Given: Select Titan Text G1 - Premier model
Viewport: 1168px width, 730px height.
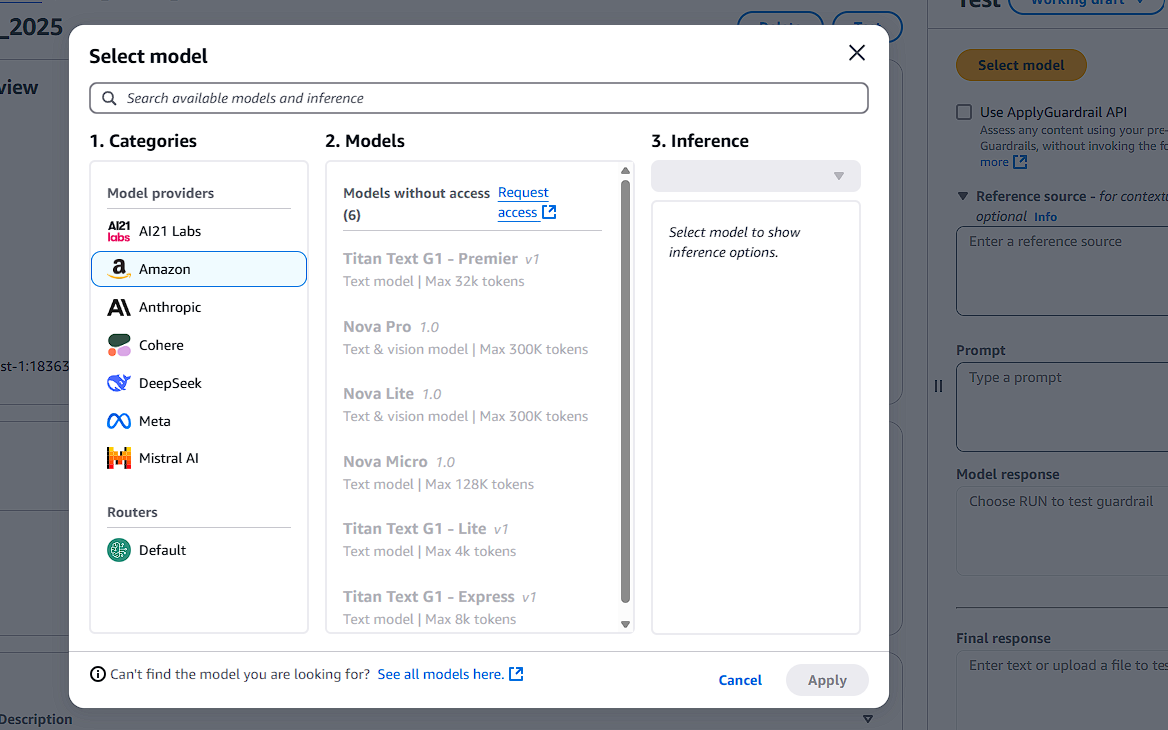Looking at the screenshot, I should (472, 270).
